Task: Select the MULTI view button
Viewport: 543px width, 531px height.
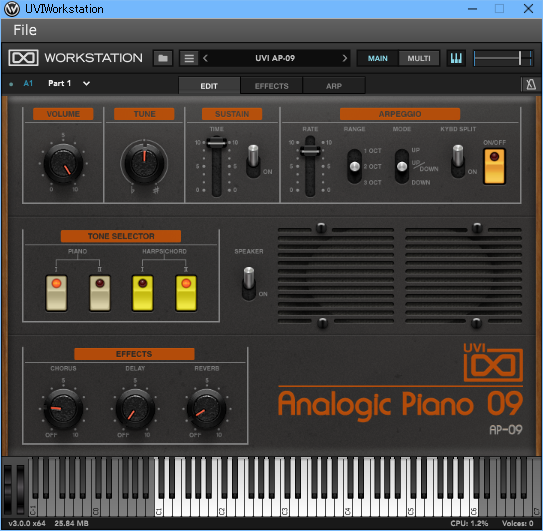Action: pyautogui.click(x=419, y=58)
